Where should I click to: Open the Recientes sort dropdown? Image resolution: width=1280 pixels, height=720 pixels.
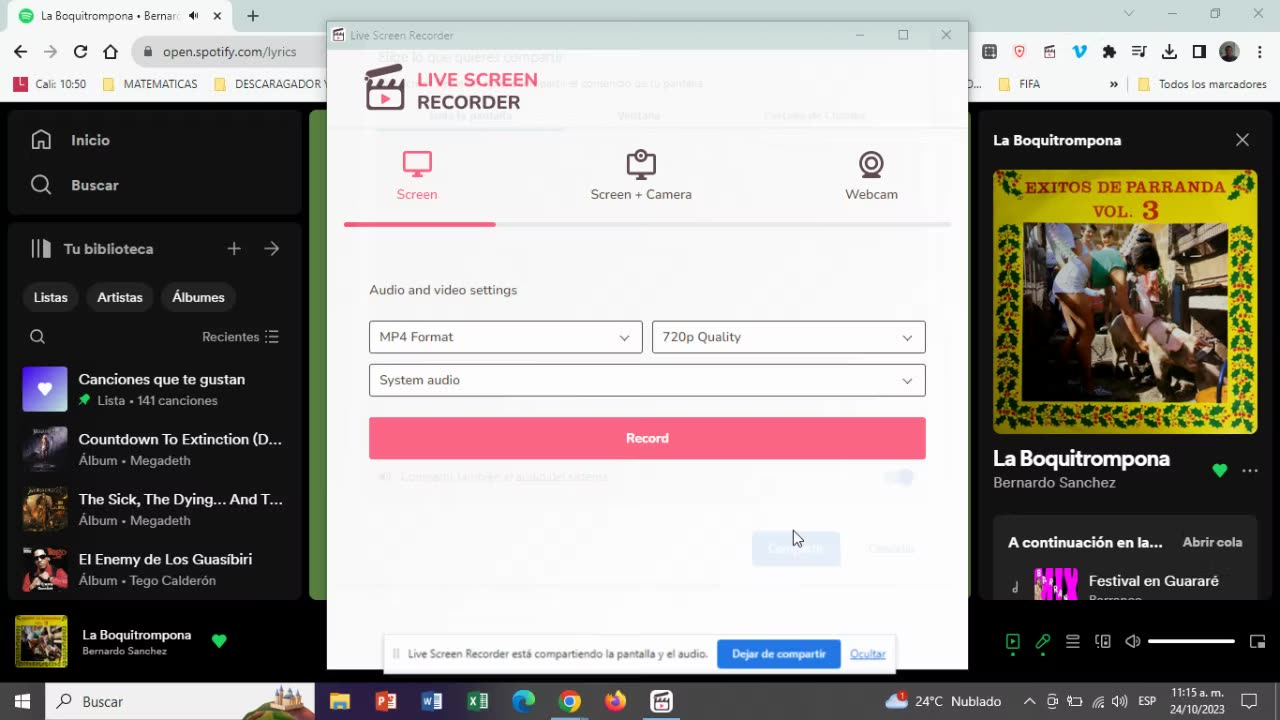point(241,337)
